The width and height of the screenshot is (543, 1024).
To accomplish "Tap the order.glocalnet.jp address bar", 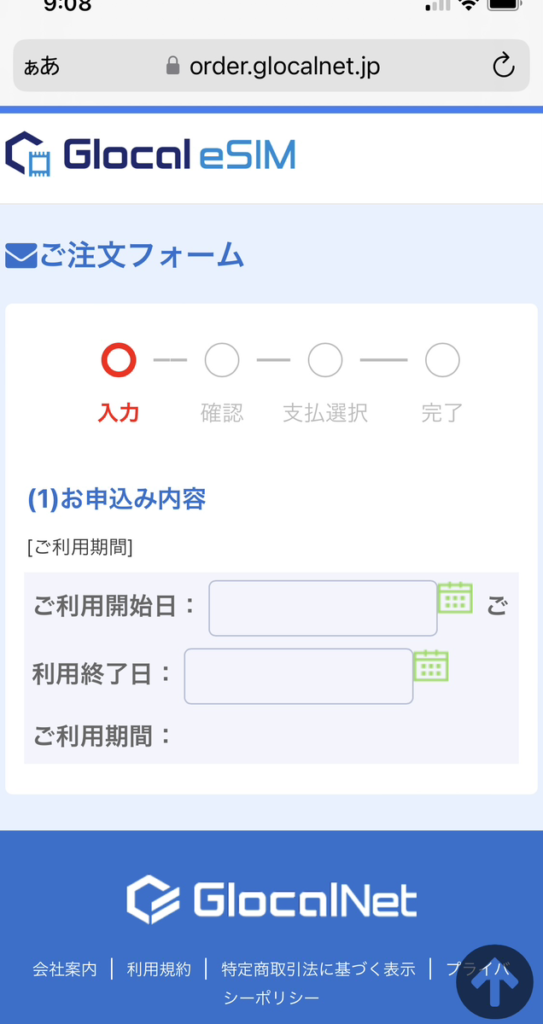I will pyautogui.click(x=271, y=66).
